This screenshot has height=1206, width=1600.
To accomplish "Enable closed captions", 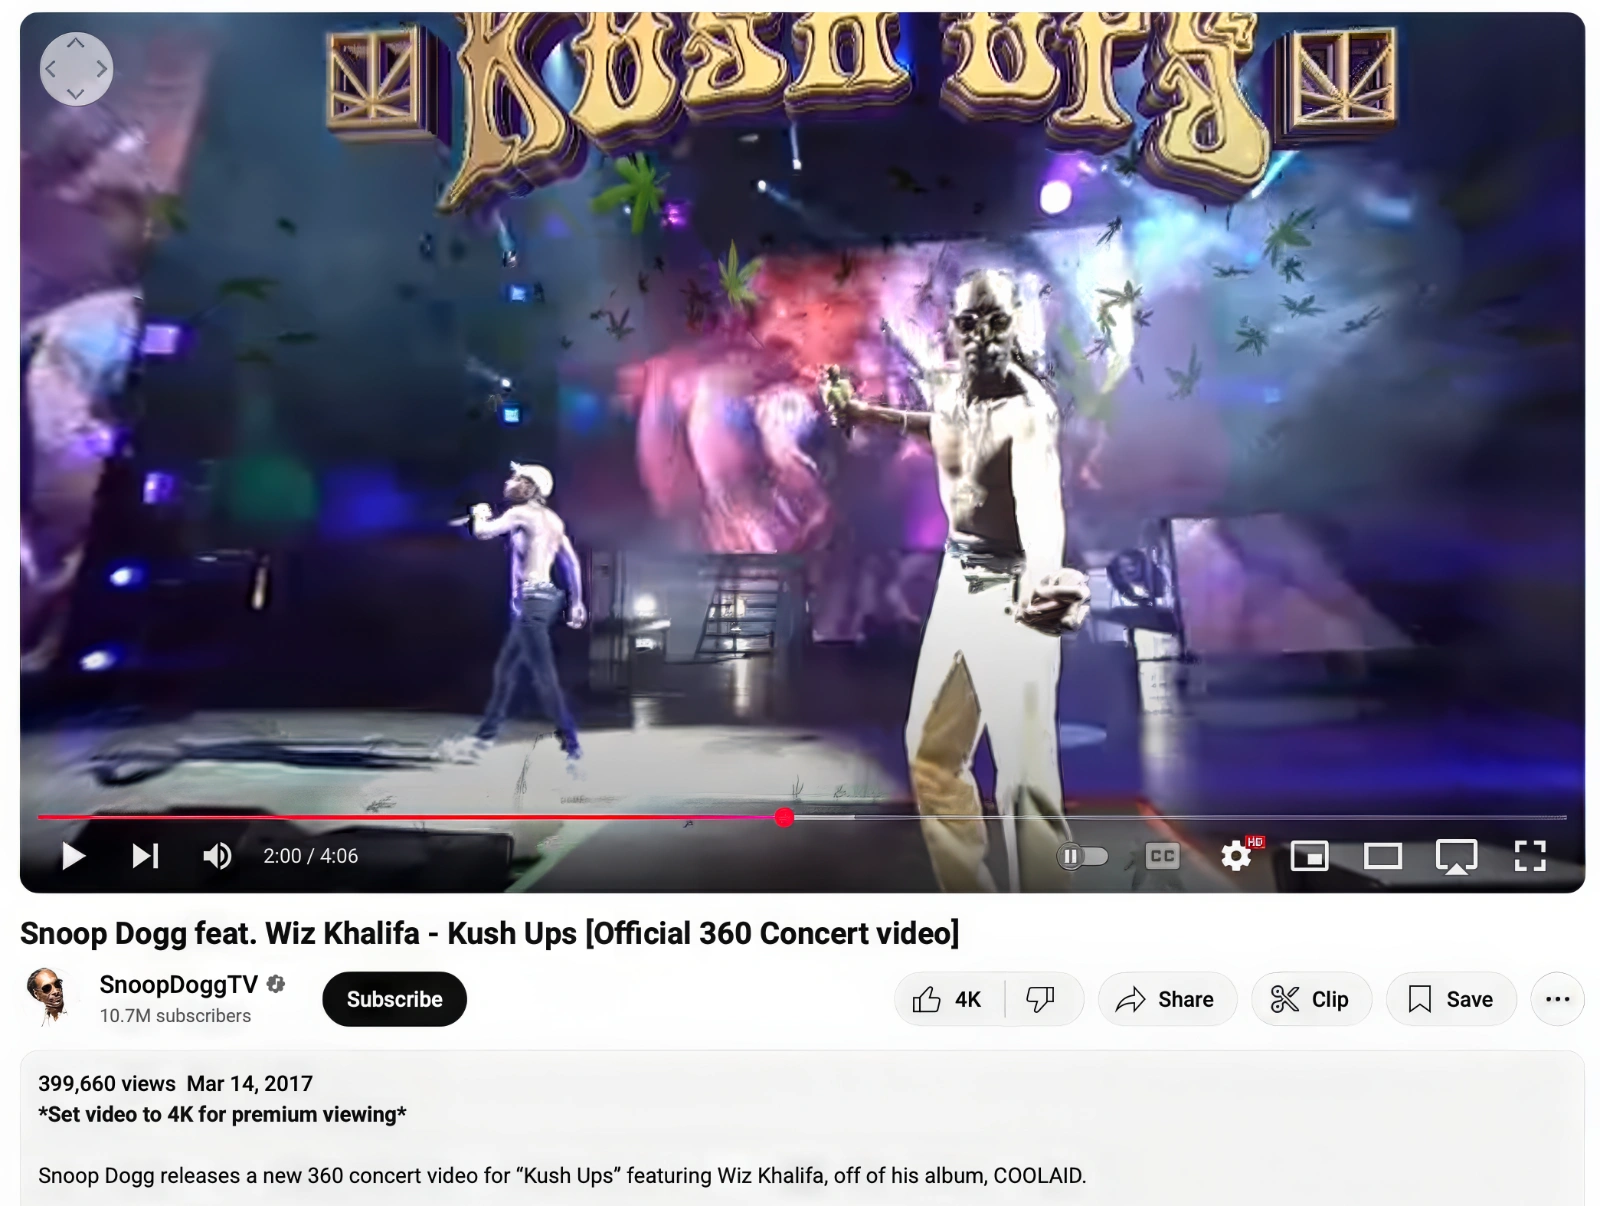I will (x=1162, y=856).
